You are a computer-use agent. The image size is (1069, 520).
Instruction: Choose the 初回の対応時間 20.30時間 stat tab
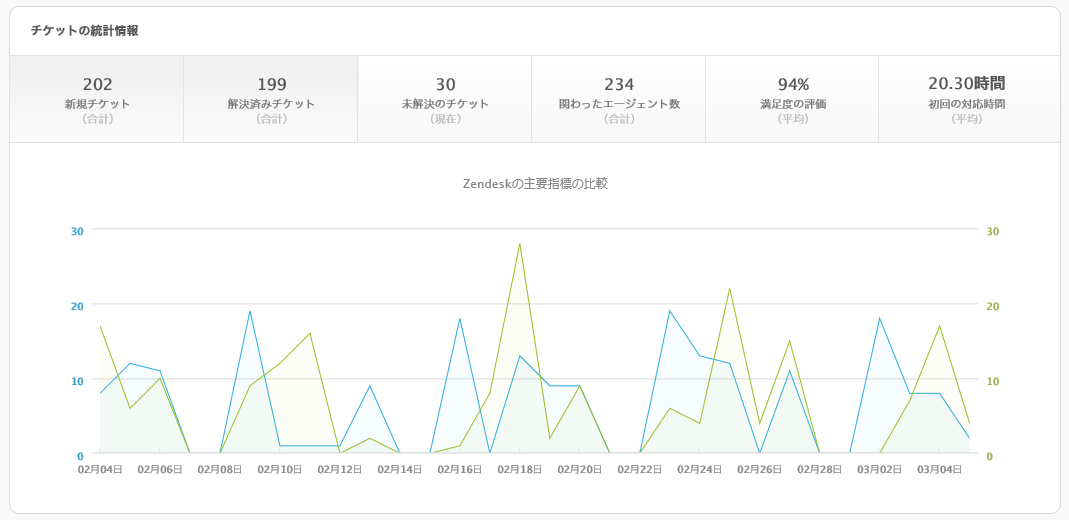pos(969,99)
